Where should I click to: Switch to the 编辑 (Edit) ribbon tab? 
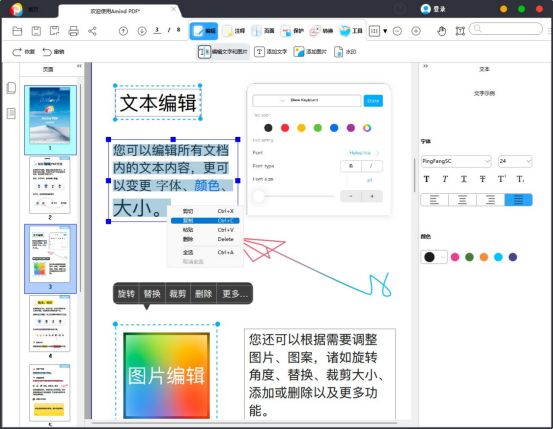point(204,31)
